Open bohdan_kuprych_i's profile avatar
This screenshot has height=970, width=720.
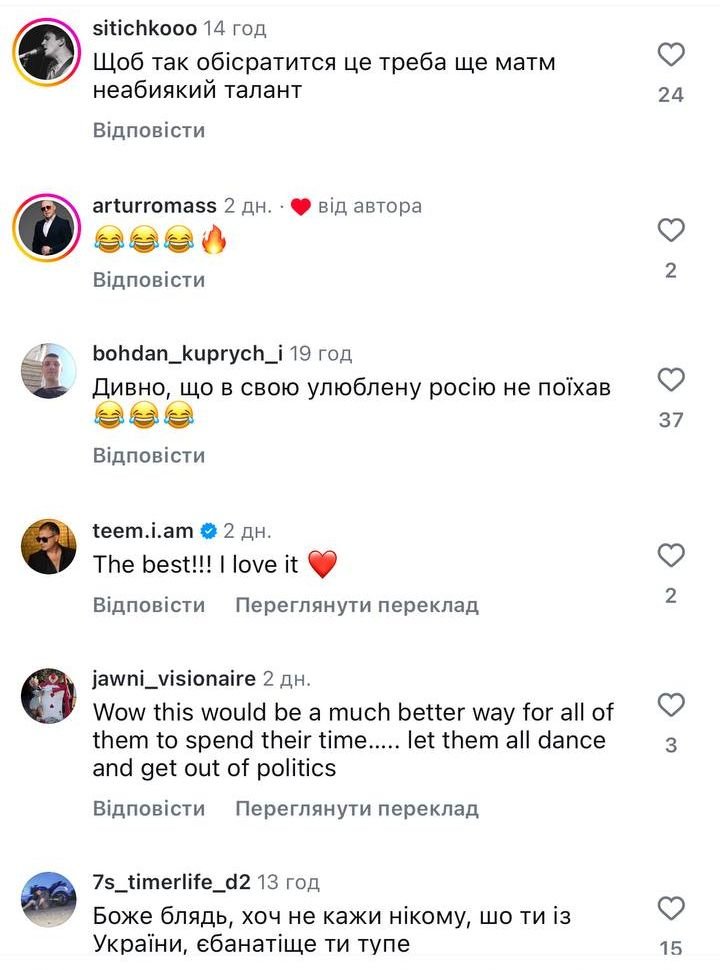point(48,371)
